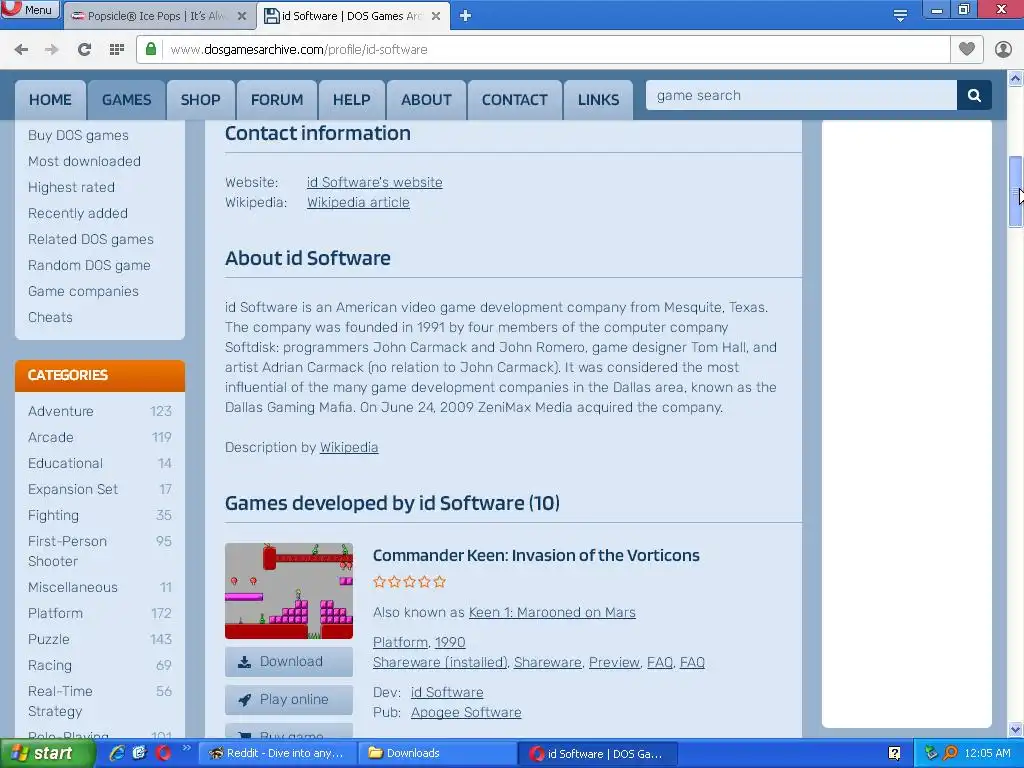Open the Wikipedia article link
Viewport: 1024px width, 768px height.
point(359,202)
